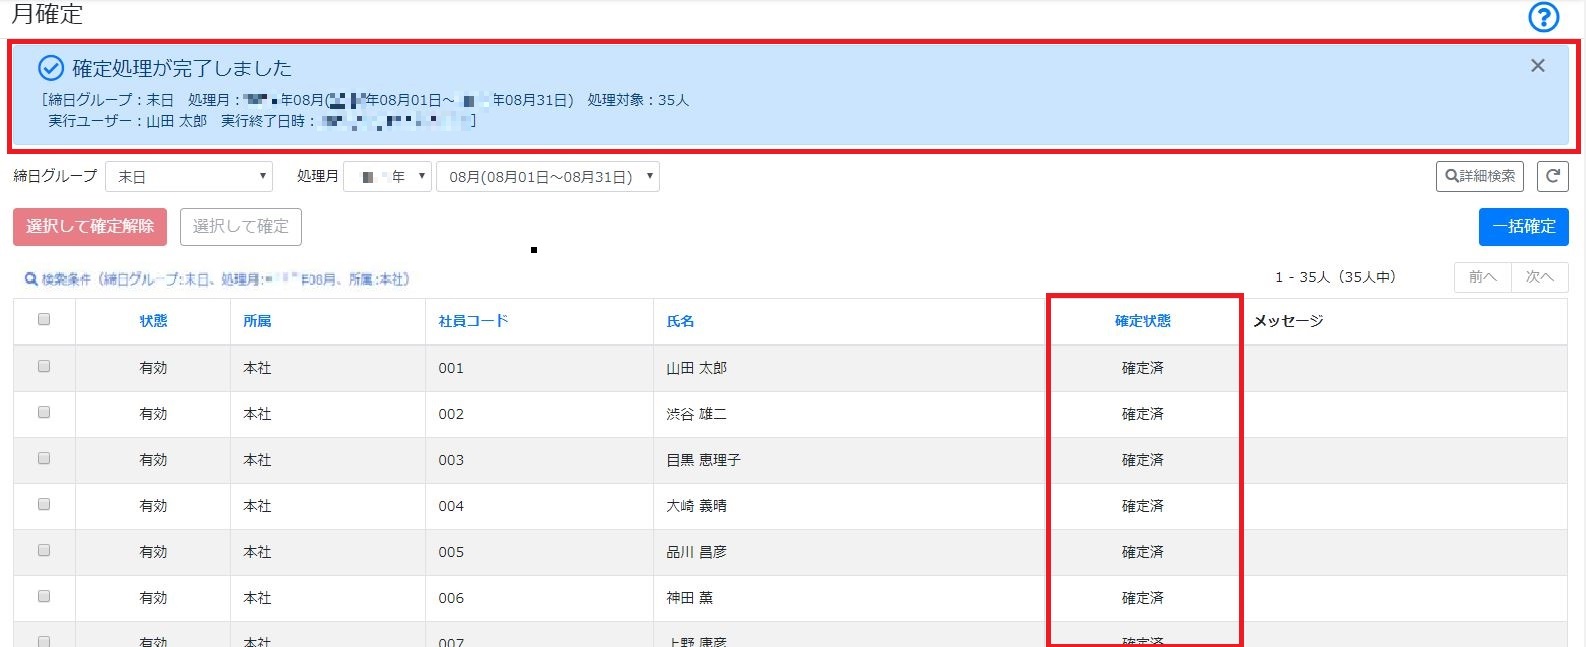This screenshot has width=1586, height=647.
Task: Click the 確定処理が完了しました message
Action: (182, 68)
